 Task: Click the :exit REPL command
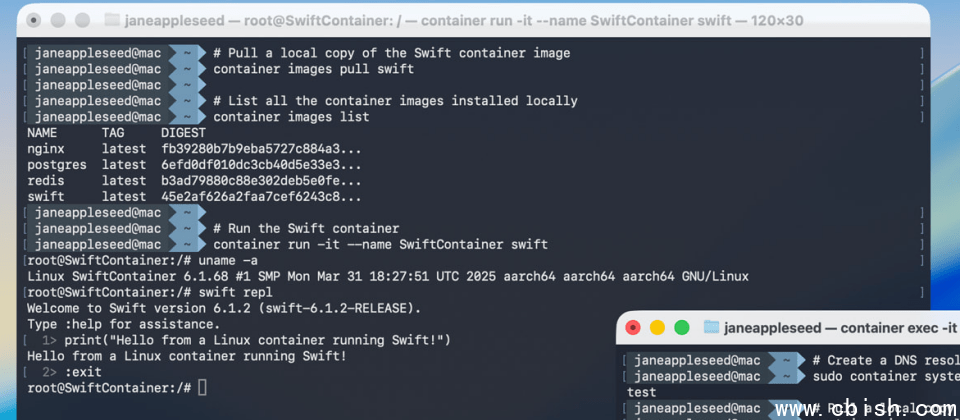(x=83, y=372)
